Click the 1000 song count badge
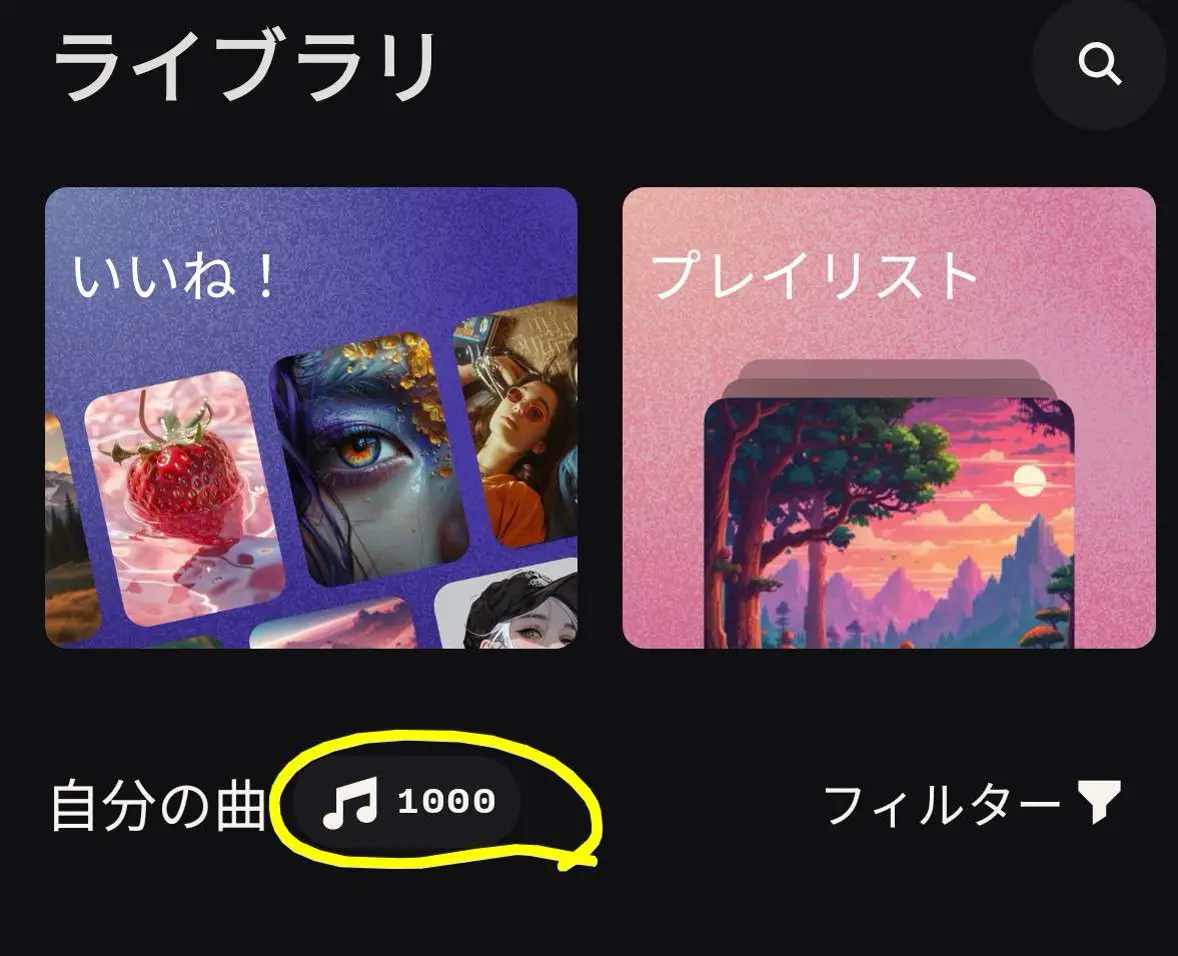Viewport: 1178px width, 956px height. [x=406, y=802]
